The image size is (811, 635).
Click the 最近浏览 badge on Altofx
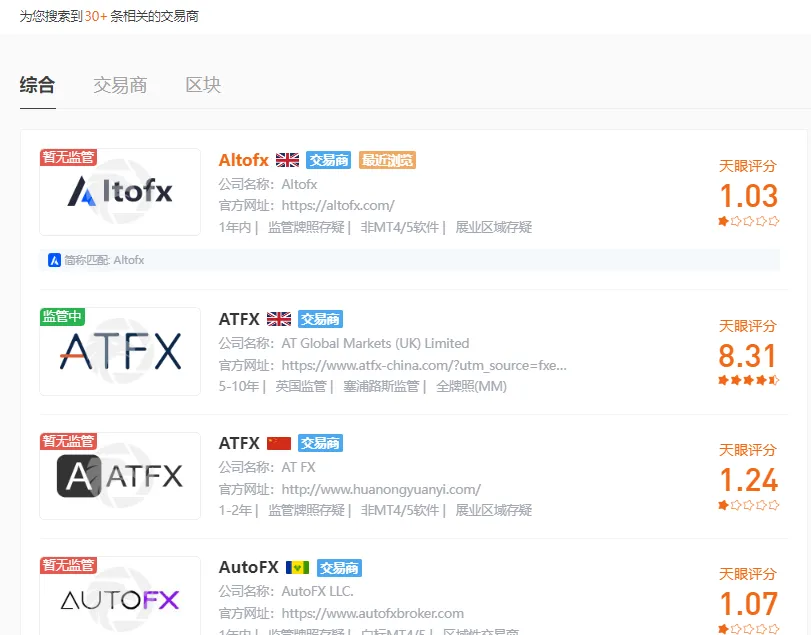[387, 160]
